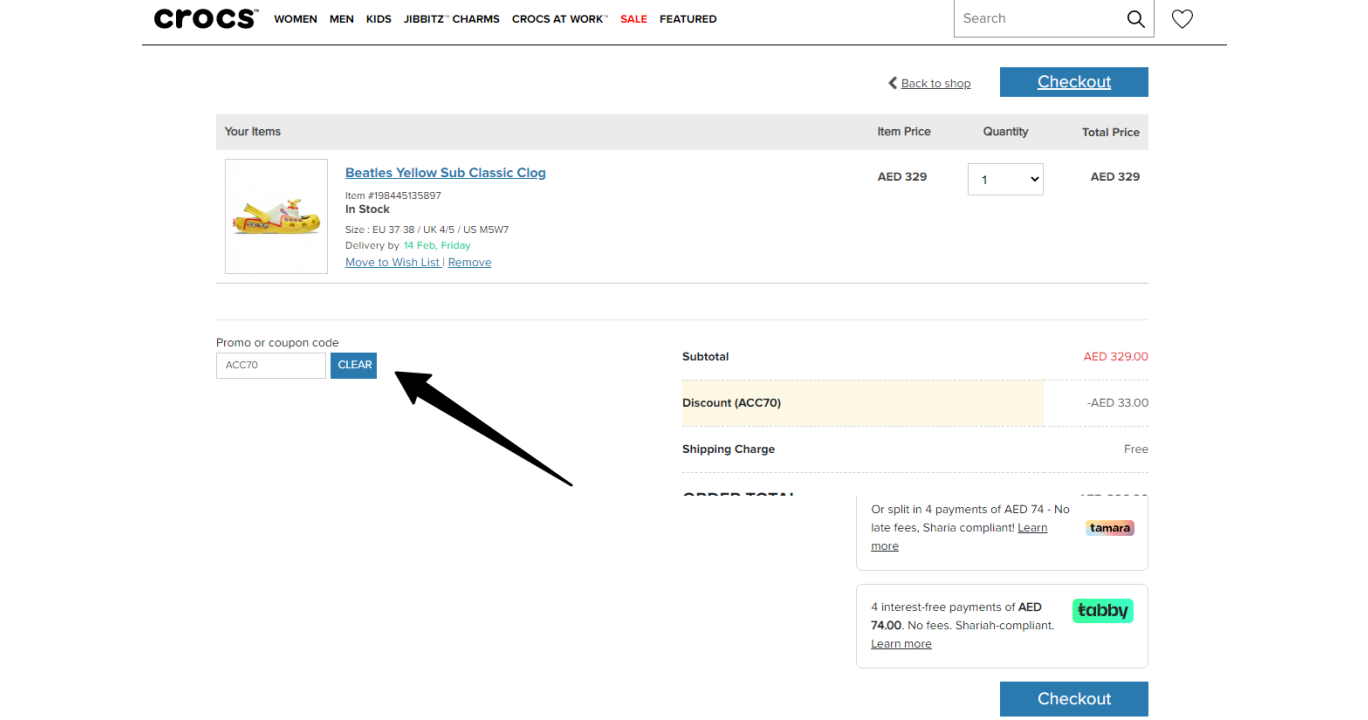
Task: Open the FEATURED menu
Action: coord(688,19)
